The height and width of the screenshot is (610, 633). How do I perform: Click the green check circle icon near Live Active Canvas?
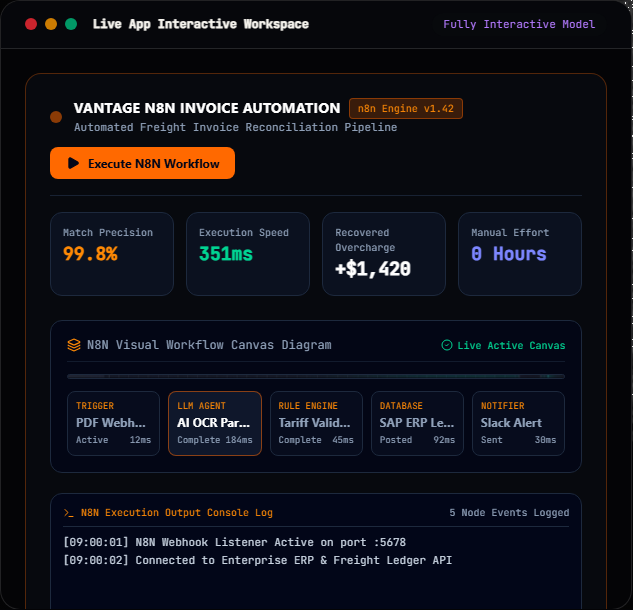point(446,345)
